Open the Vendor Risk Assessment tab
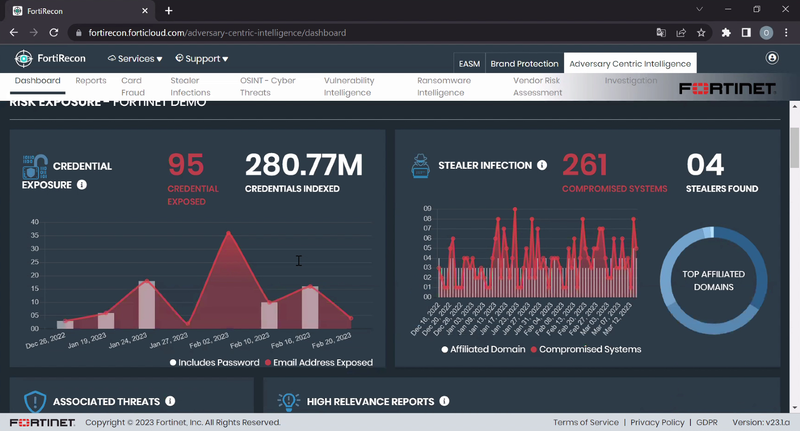800x431 pixels. [537, 87]
